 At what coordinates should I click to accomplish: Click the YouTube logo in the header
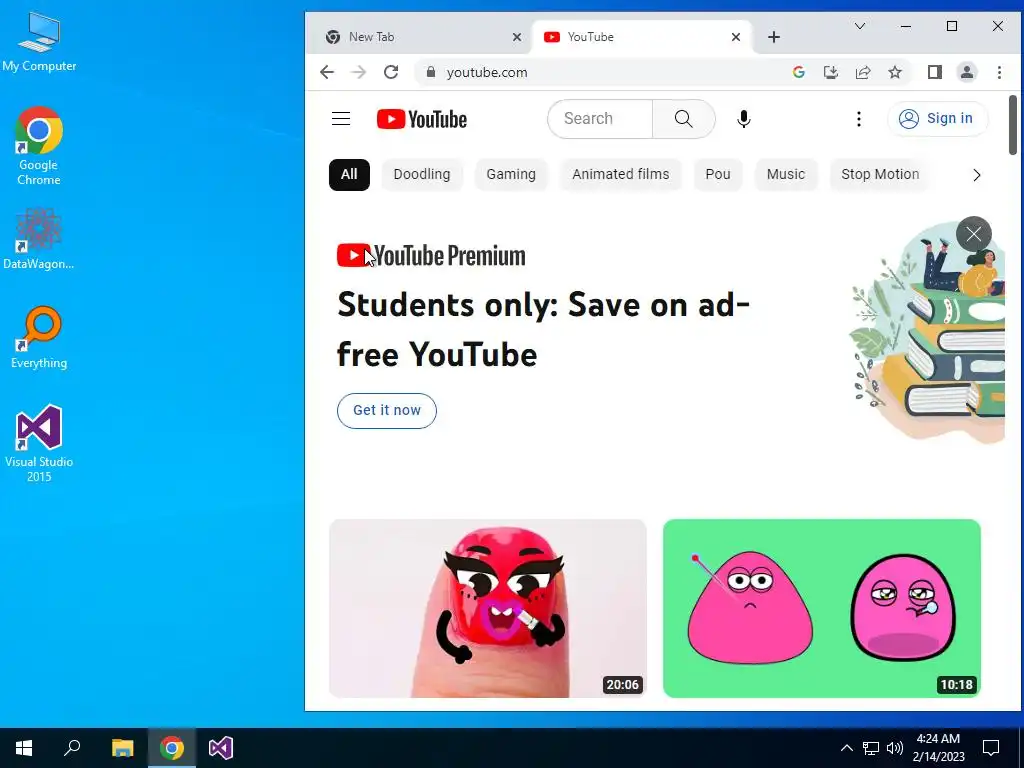(x=422, y=120)
